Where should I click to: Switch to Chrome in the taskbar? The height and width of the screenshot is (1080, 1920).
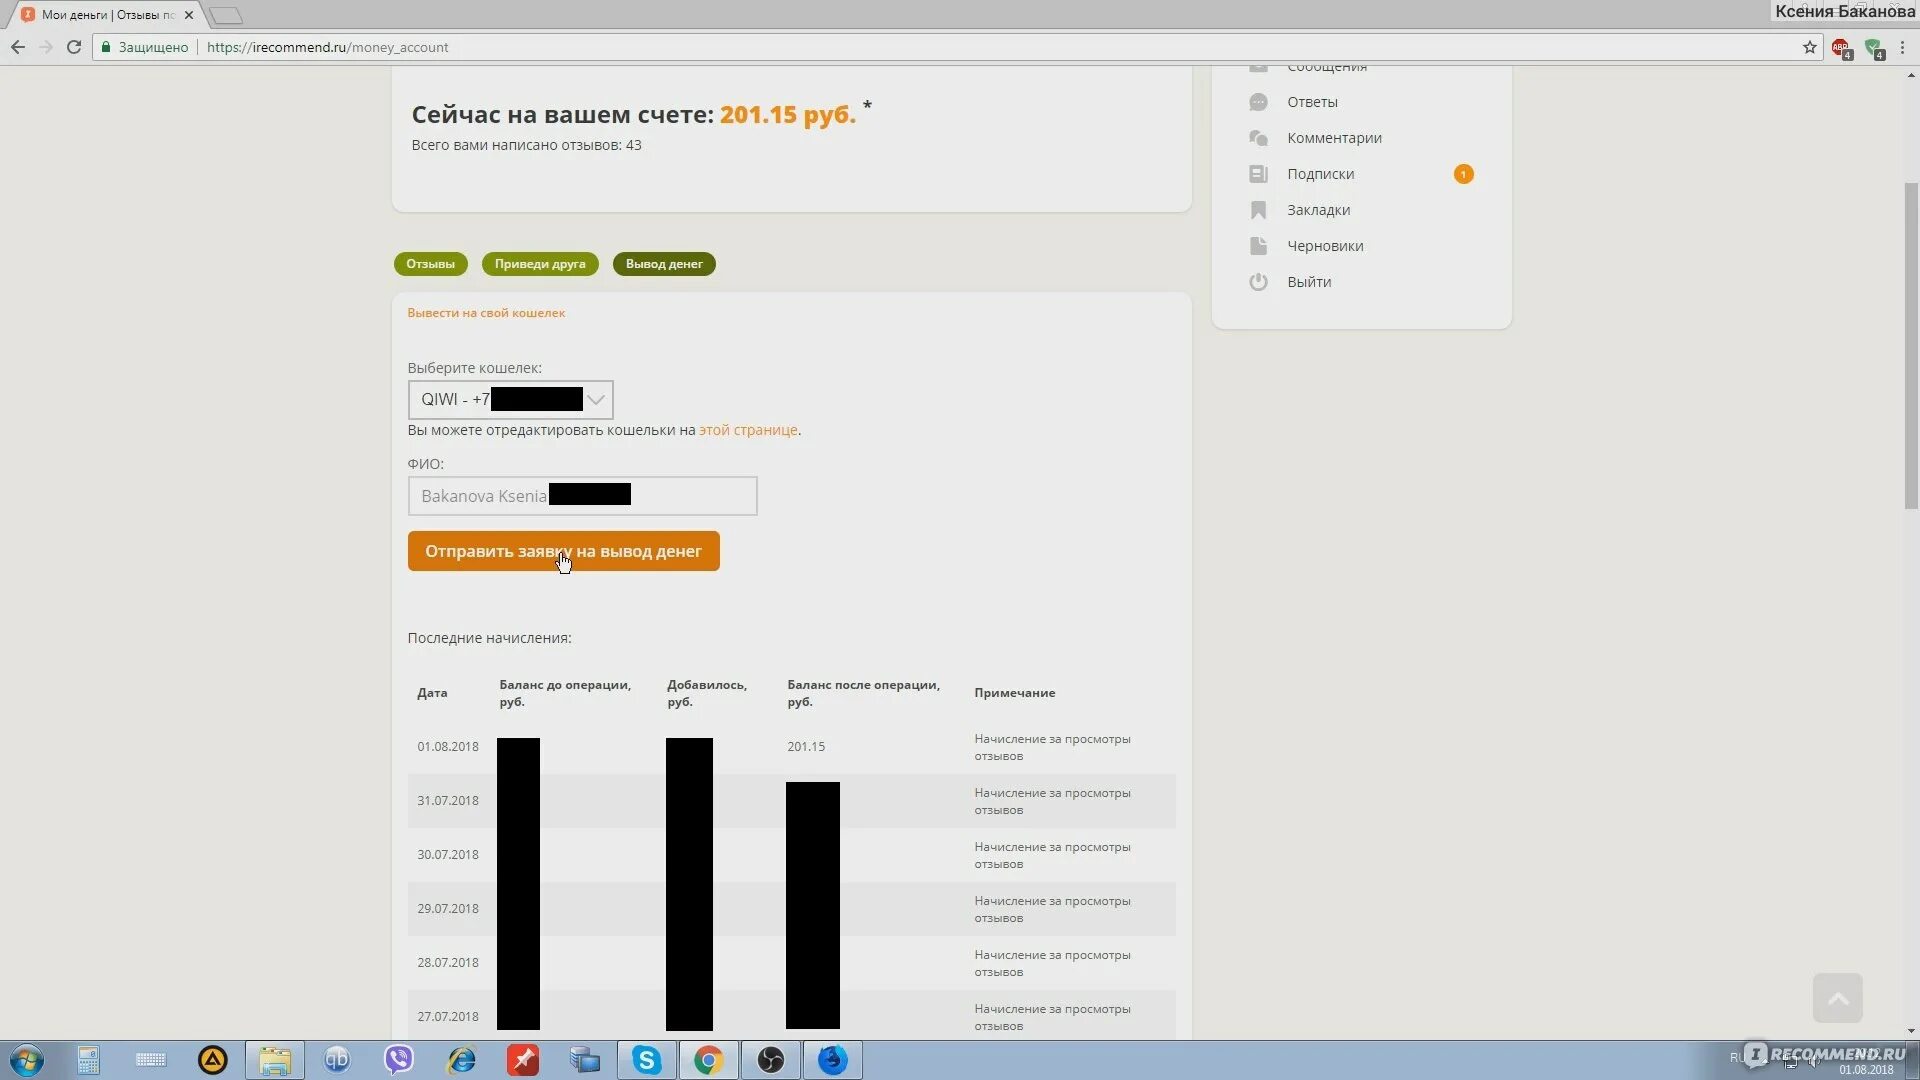click(709, 1060)
